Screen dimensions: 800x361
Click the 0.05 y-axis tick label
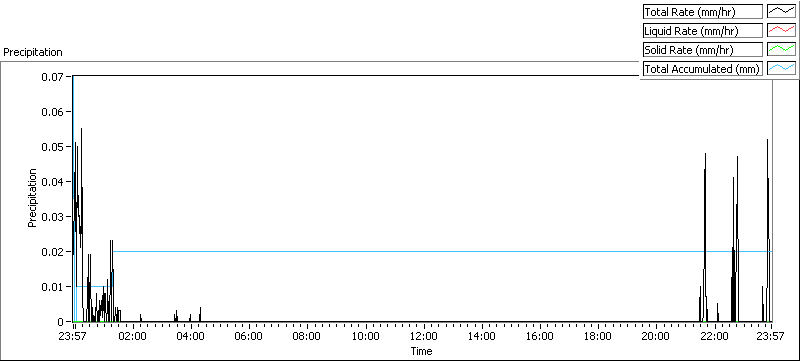click(x=53, y=147)
